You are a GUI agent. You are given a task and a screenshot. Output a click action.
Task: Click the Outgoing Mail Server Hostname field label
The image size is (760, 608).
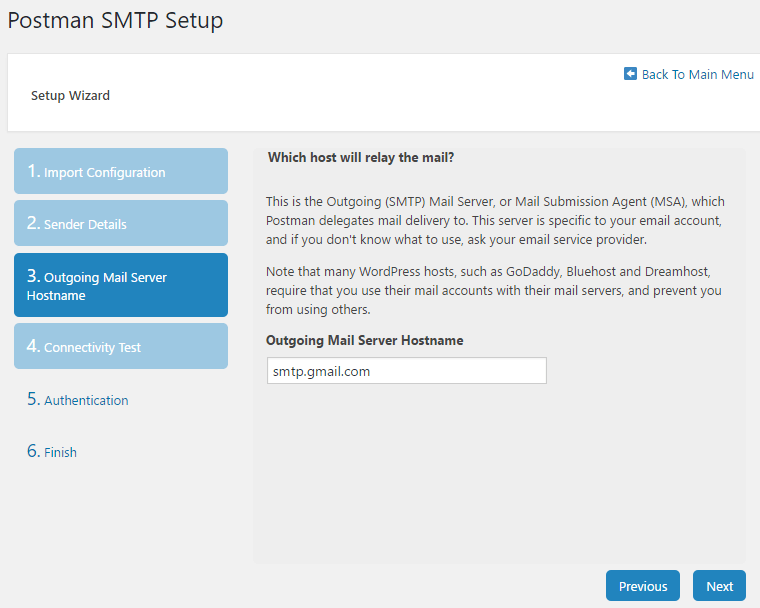(364, 340)
